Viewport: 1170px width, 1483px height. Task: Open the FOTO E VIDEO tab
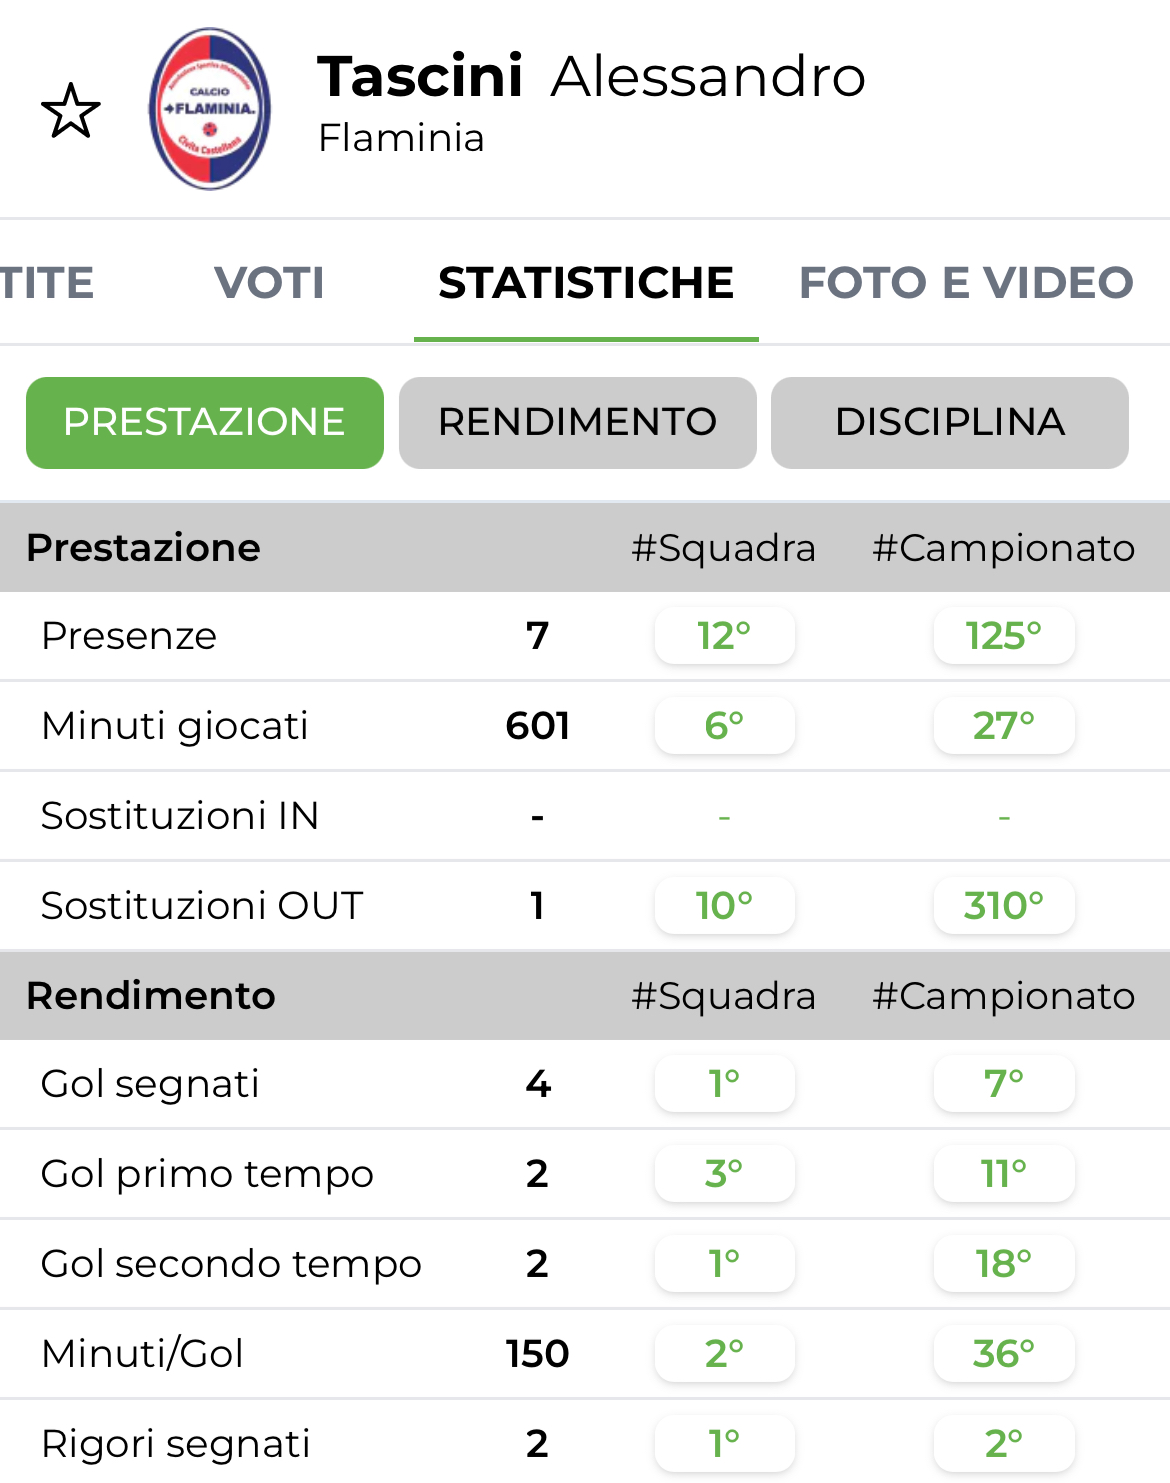coord(966,283)
